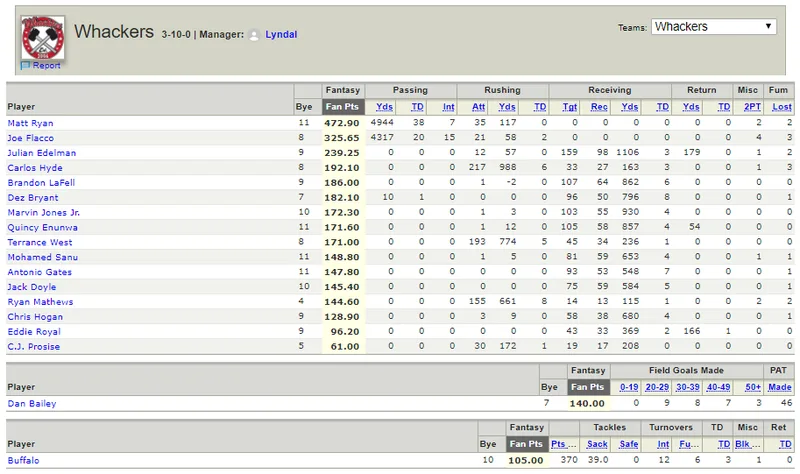Sort by 30-39 field goals column
This screenshot has width=800, height=474.
tap(688, 387)
